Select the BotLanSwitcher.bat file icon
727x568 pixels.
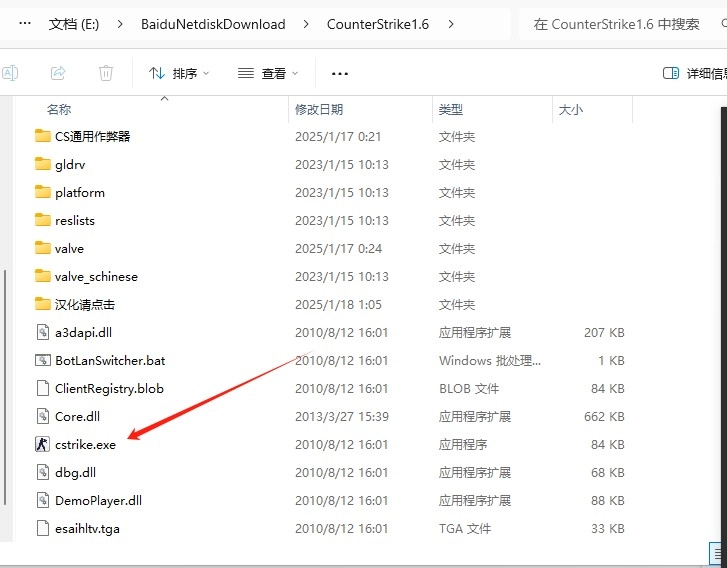43,360
